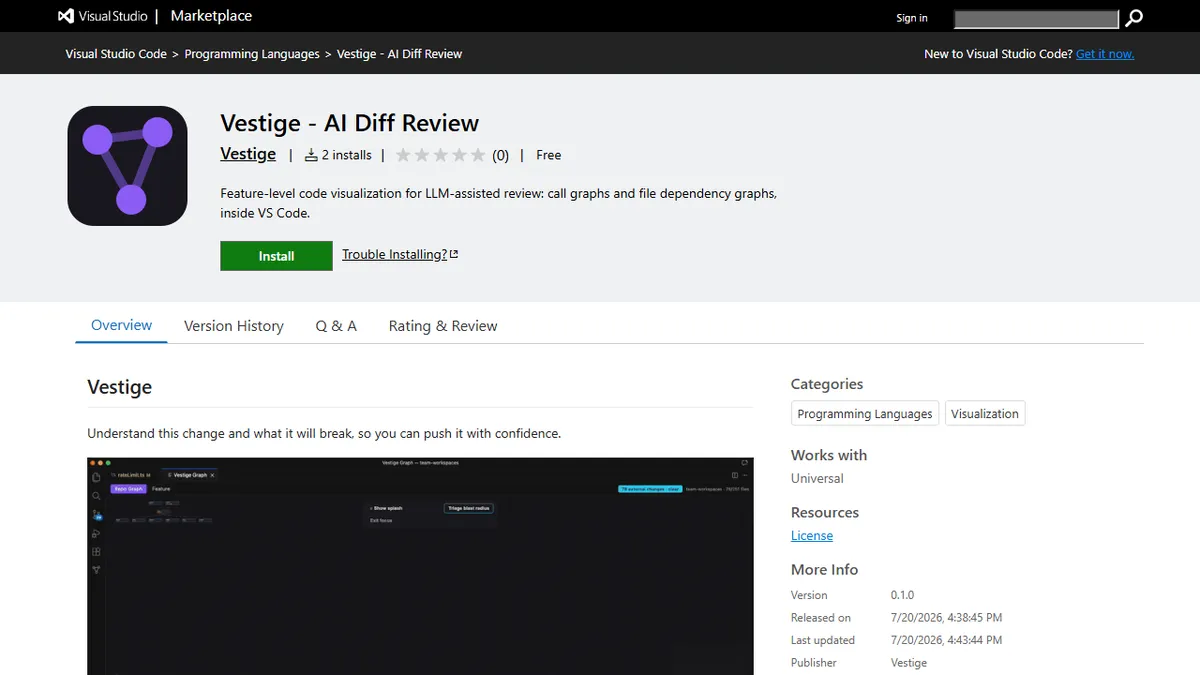This screenshot has height=675, width=1200.
Task: Click the search magnifier icon
Action: pyautogui.click(x=1133, y=18)
